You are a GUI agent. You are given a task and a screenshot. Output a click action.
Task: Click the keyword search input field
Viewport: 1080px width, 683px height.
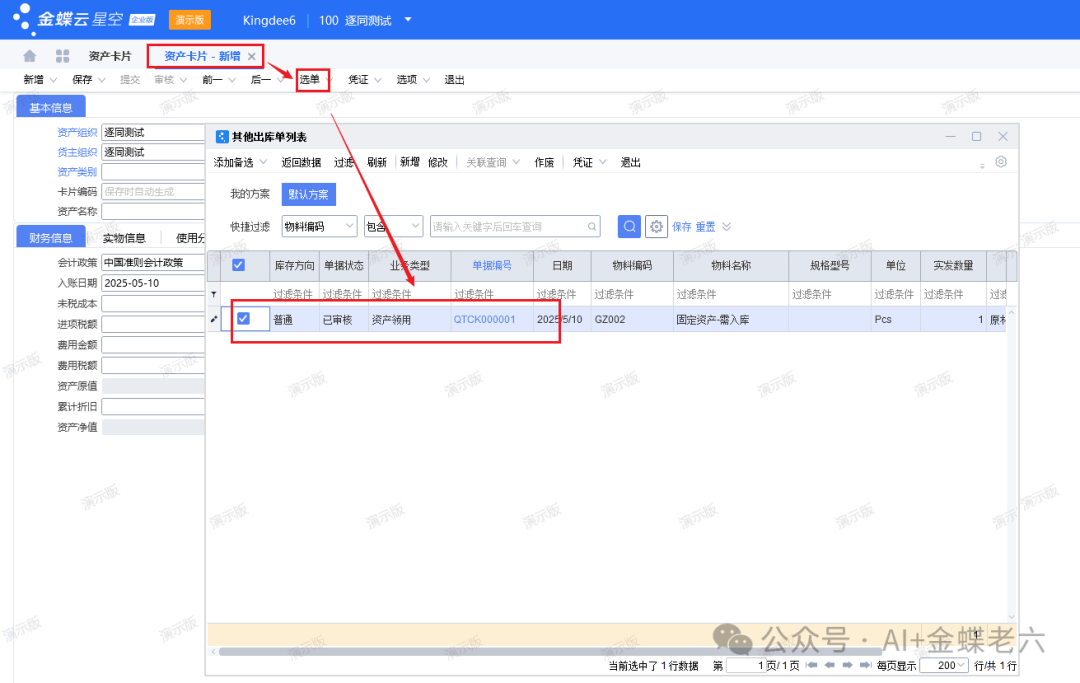point(508,227)
